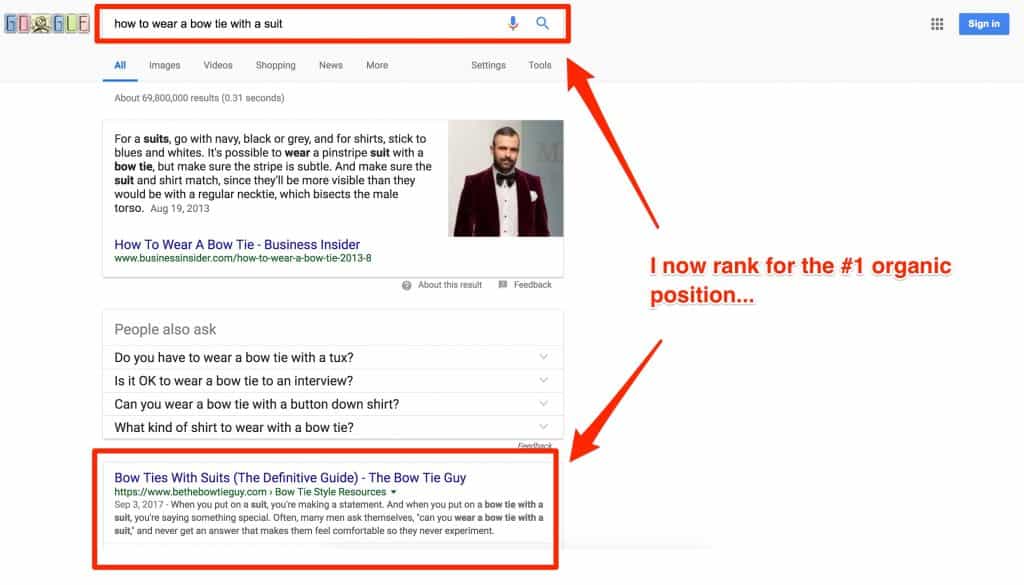Screen dimensions: 1024x585
Task: Switch to the Videos tab
Action: pyautogui.click(x=217, y=65)
